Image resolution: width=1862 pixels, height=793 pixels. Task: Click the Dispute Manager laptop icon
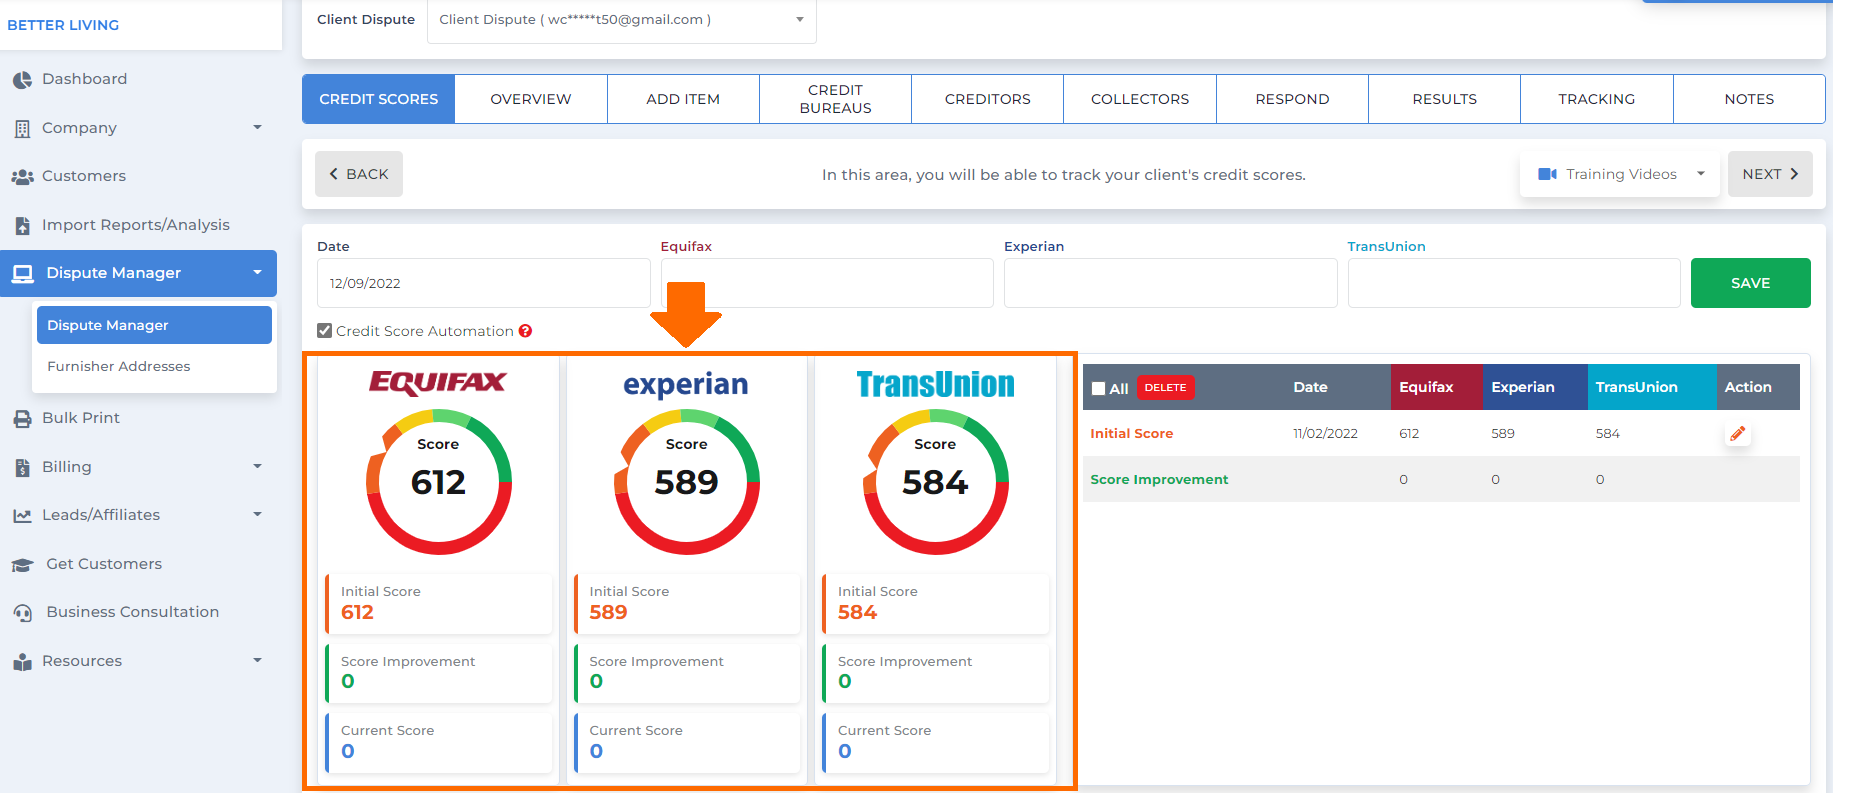pyautogui.click(x=24, y=273)
